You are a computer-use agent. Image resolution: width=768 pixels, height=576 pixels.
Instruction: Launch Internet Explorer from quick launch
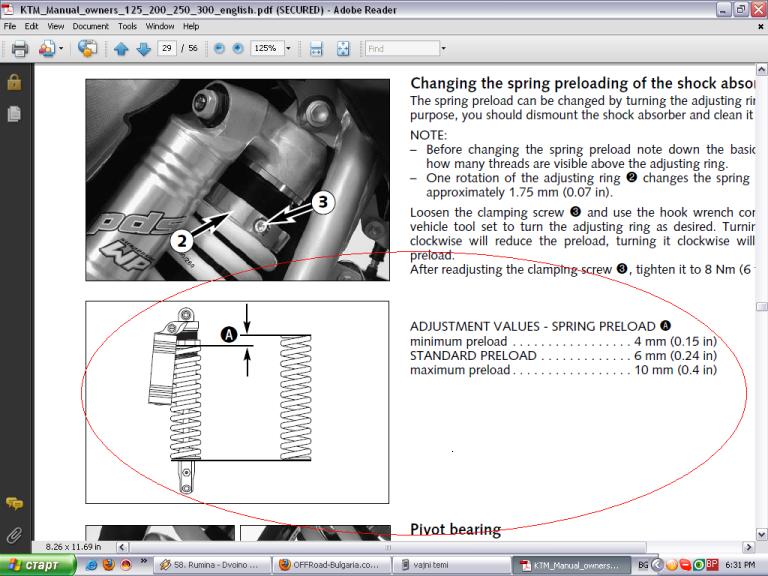(91, 565)
